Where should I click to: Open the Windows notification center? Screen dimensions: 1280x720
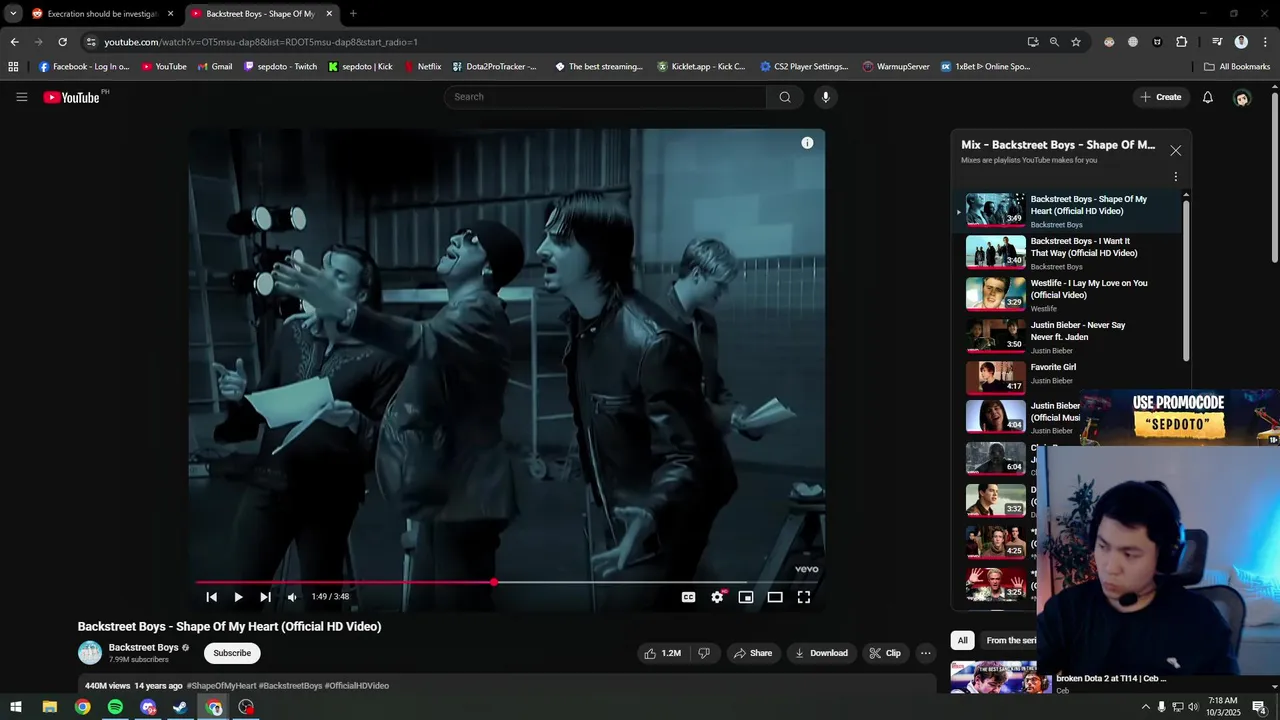click(1260, 707)
